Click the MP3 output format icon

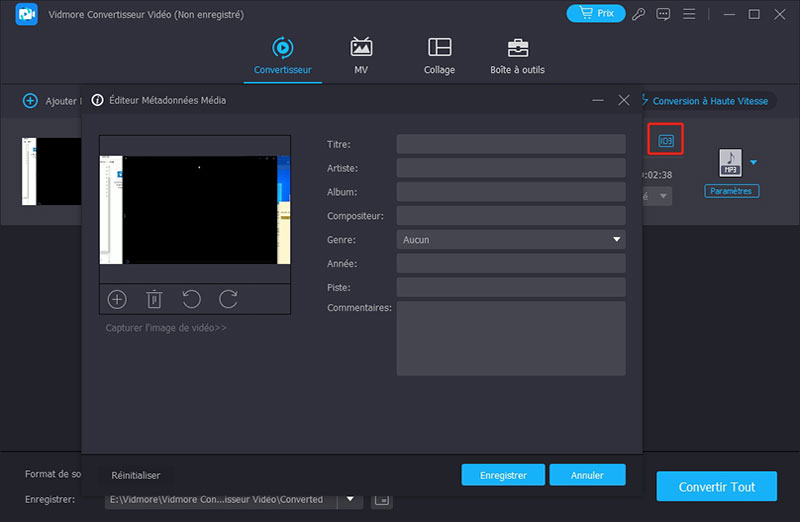coord(730,162)
